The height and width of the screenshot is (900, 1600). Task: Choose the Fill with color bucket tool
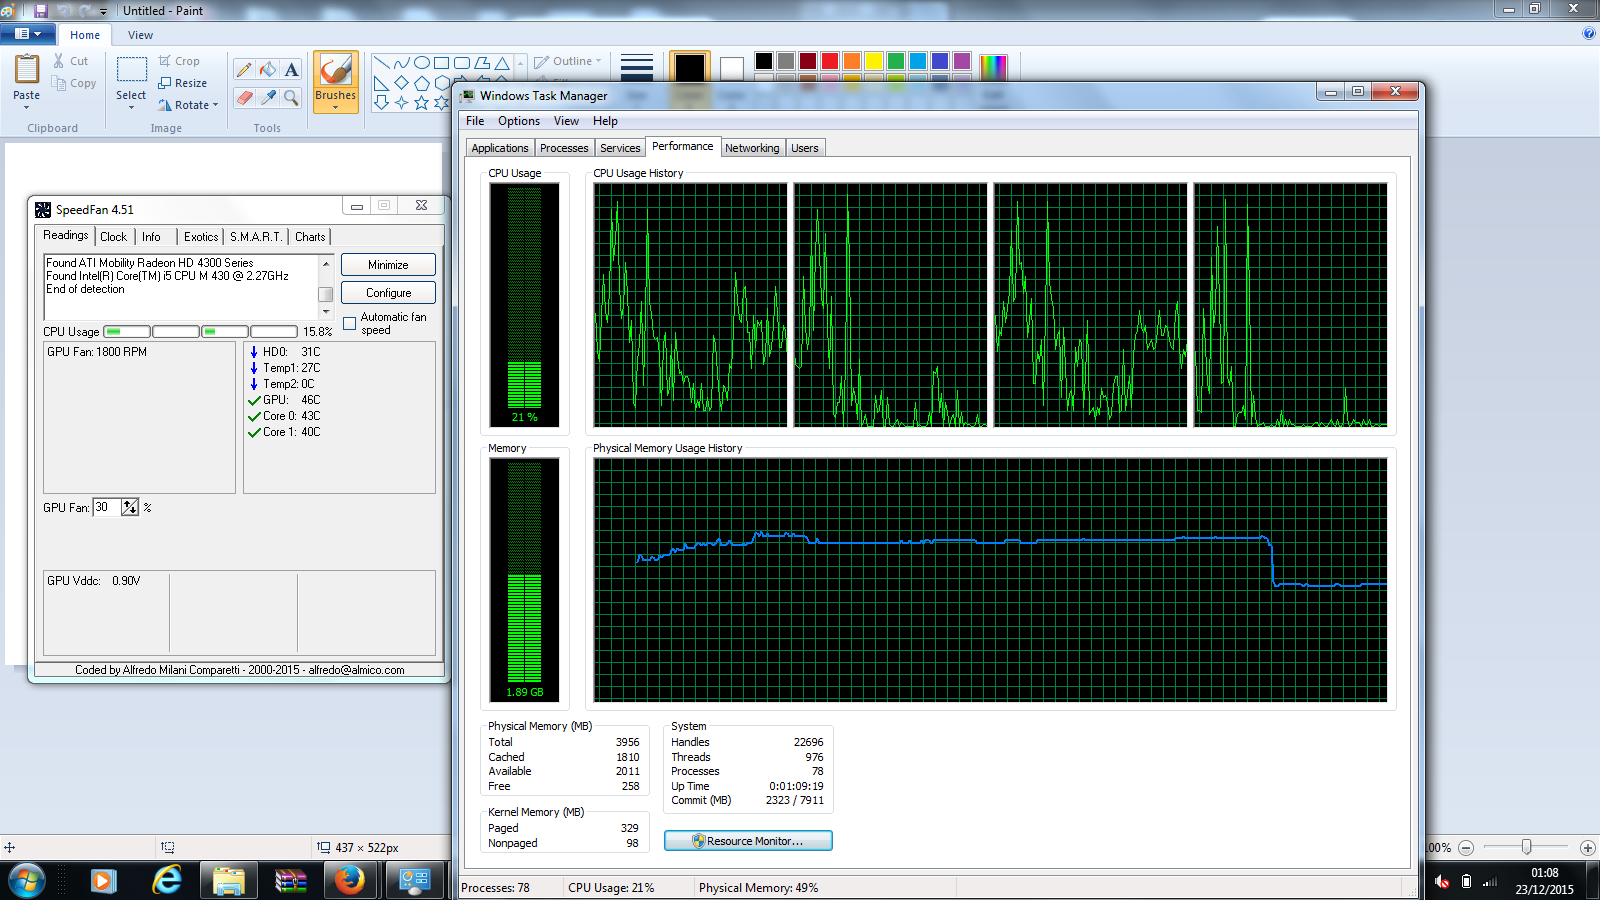[x=268, y=69]
